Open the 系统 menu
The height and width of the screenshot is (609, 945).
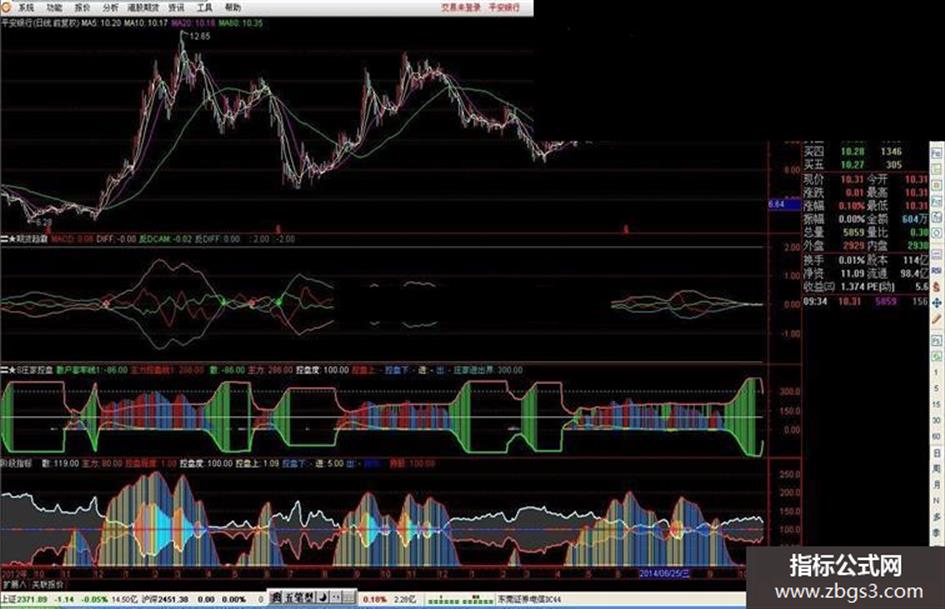[25, 8]
